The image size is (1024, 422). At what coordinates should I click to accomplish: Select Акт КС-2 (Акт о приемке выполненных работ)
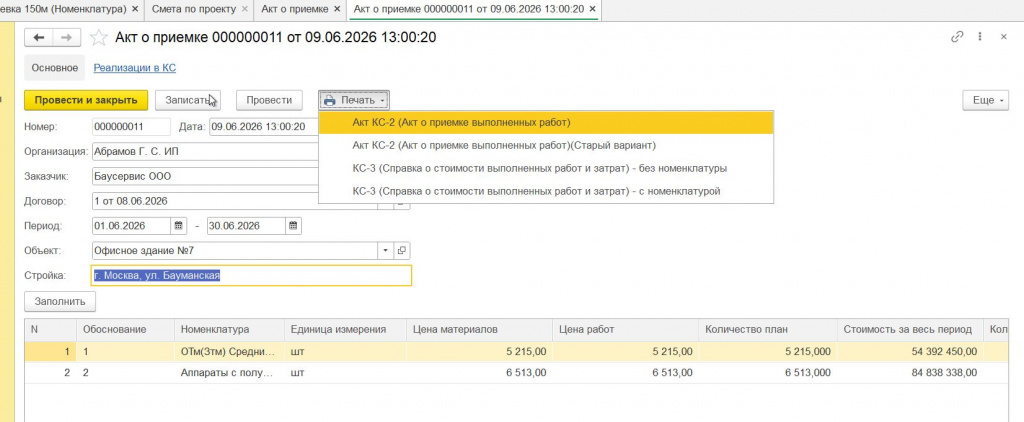pyautogui.click(x=546, y=122)
